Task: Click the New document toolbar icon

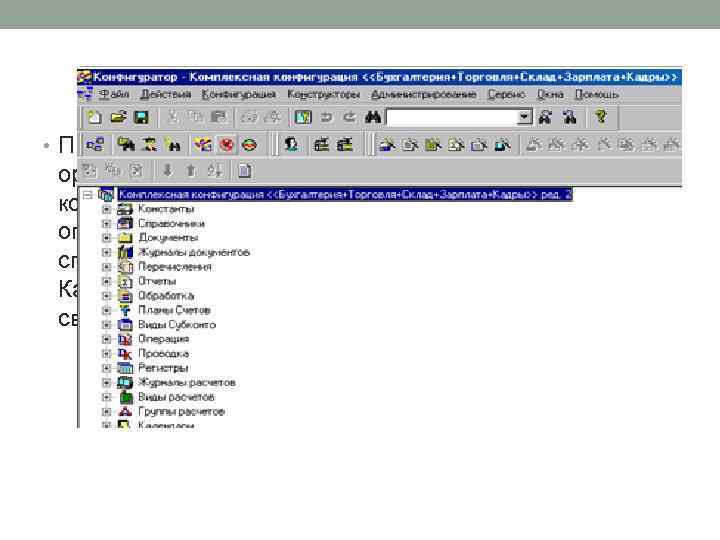Action: (94, 118)
